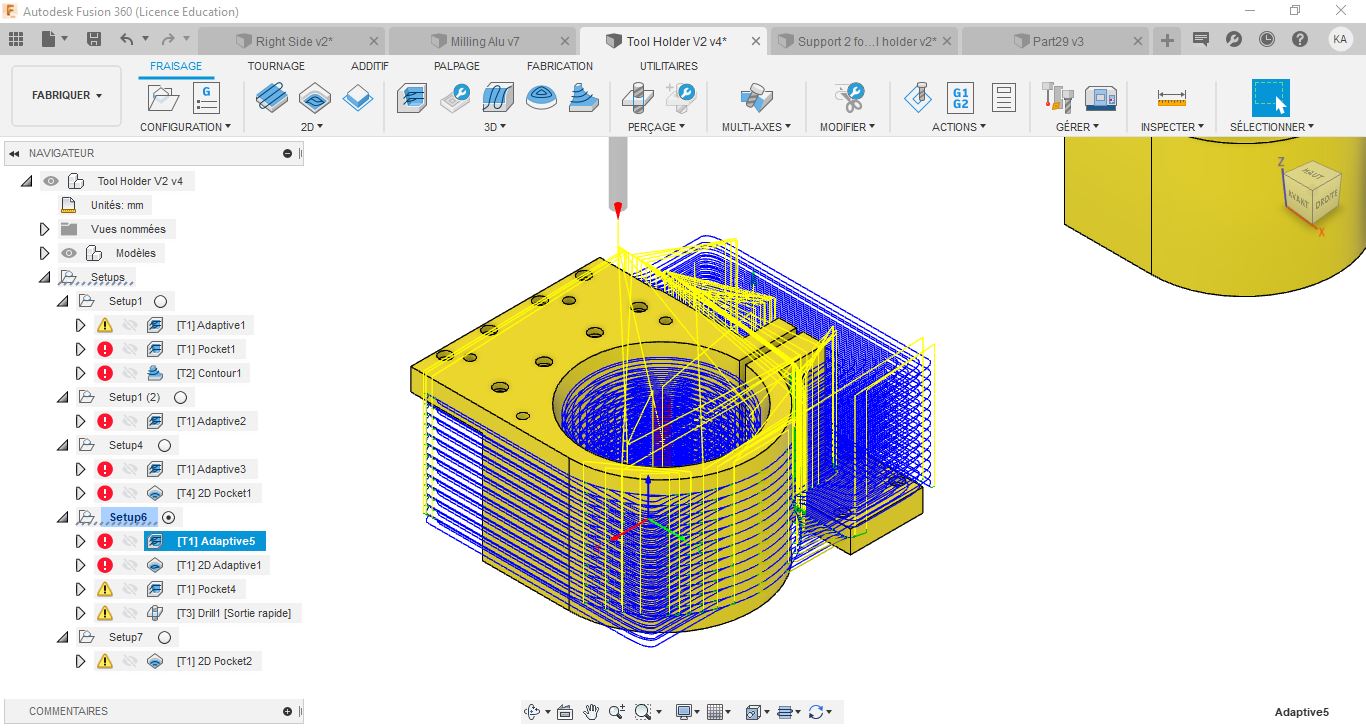Select the Unités: mm entry

click(116, 205)
